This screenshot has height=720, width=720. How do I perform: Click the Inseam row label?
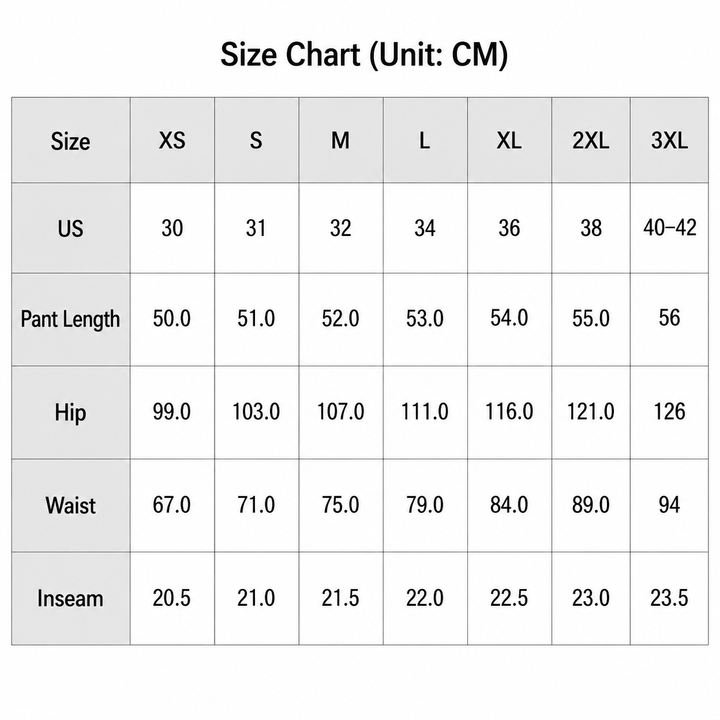point(71,598)
